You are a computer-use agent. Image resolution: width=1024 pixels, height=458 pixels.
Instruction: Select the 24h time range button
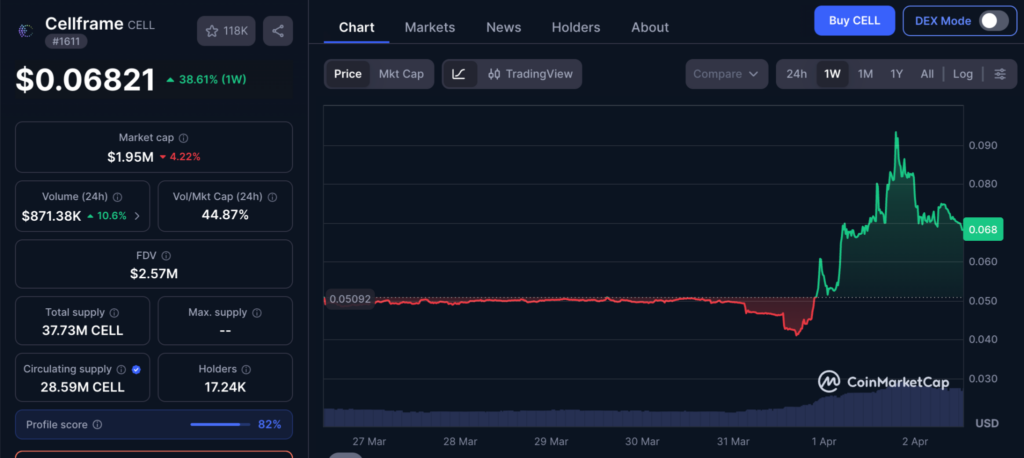coord(796,74)
